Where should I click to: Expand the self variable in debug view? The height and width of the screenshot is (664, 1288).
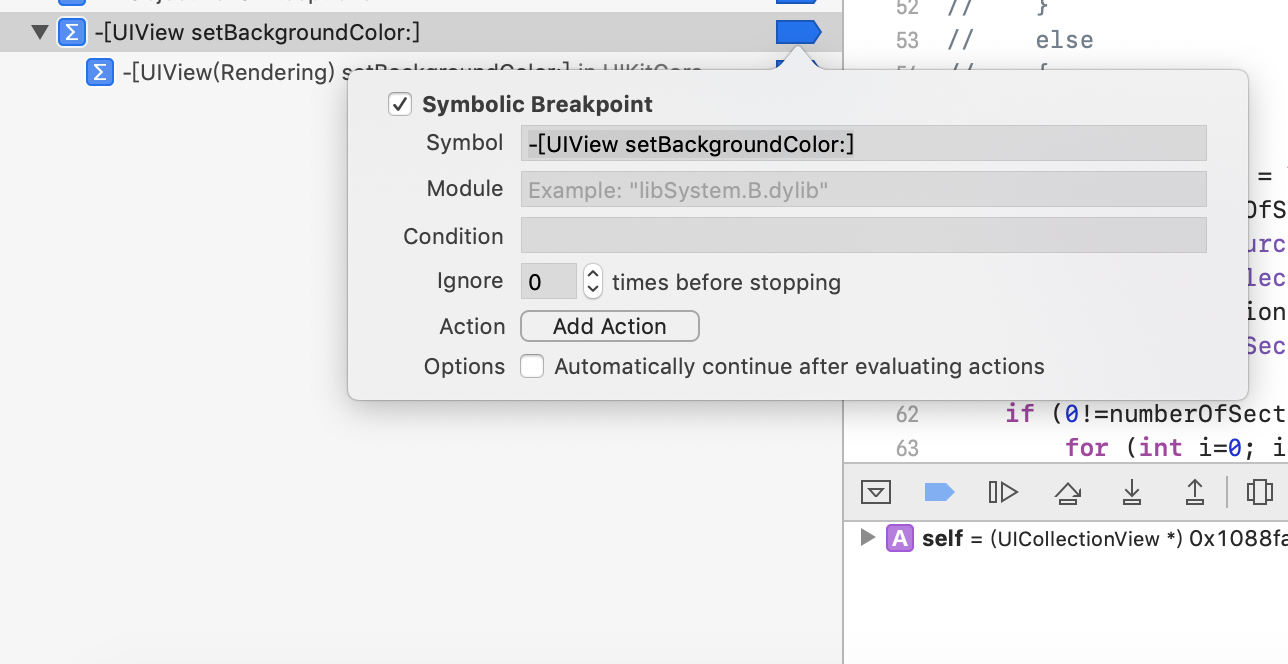[866, 537]
